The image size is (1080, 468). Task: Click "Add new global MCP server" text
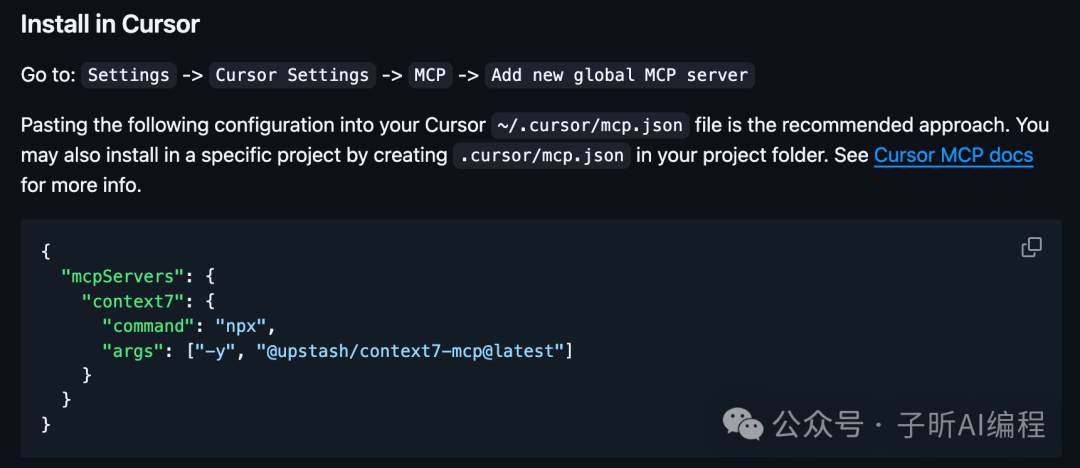coord(619,75)
